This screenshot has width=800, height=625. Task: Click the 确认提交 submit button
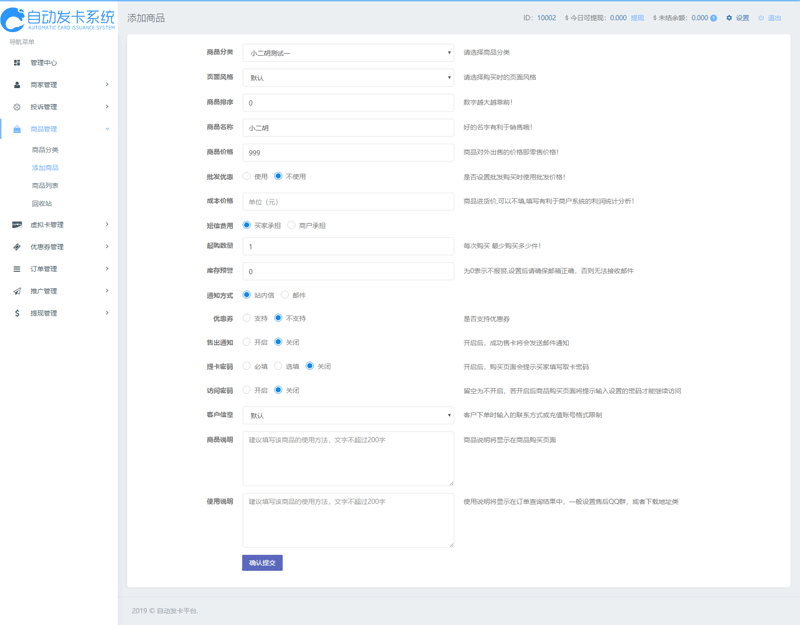coord(262,563)
